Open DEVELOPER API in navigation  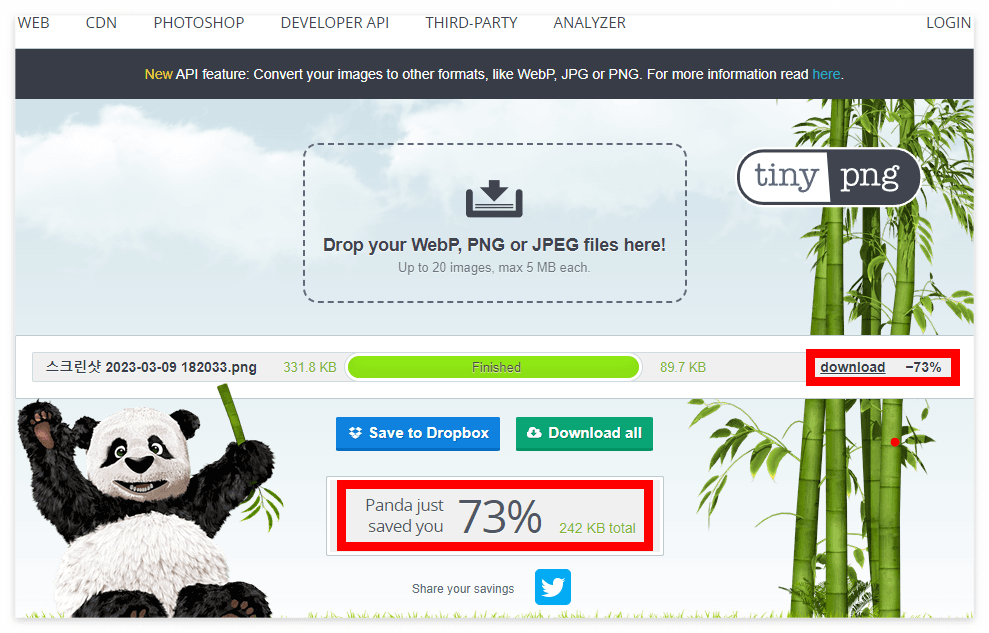pos(334,23)
